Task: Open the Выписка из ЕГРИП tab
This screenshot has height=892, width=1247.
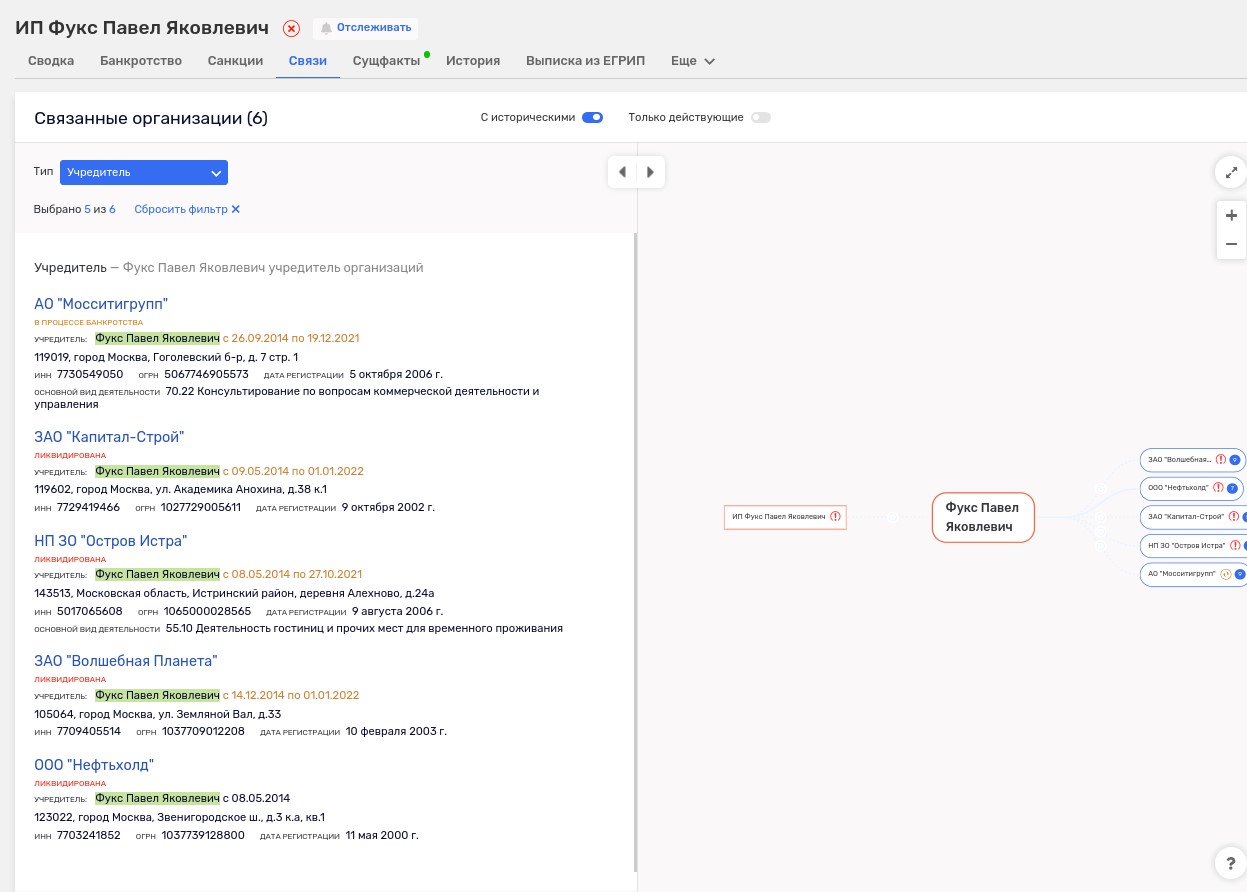Action: [585, 61]
